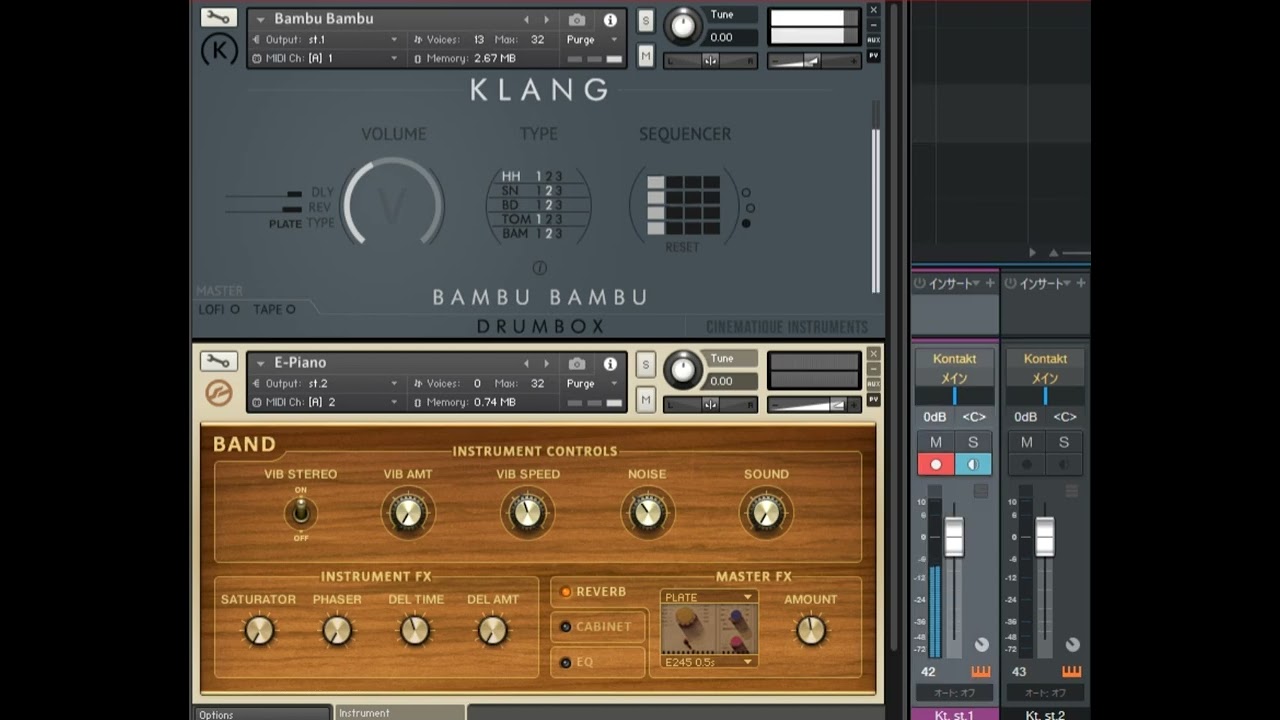Load next preset for Bambu Bambu
The image size is (1280, 720).
[x=546, y=20]
